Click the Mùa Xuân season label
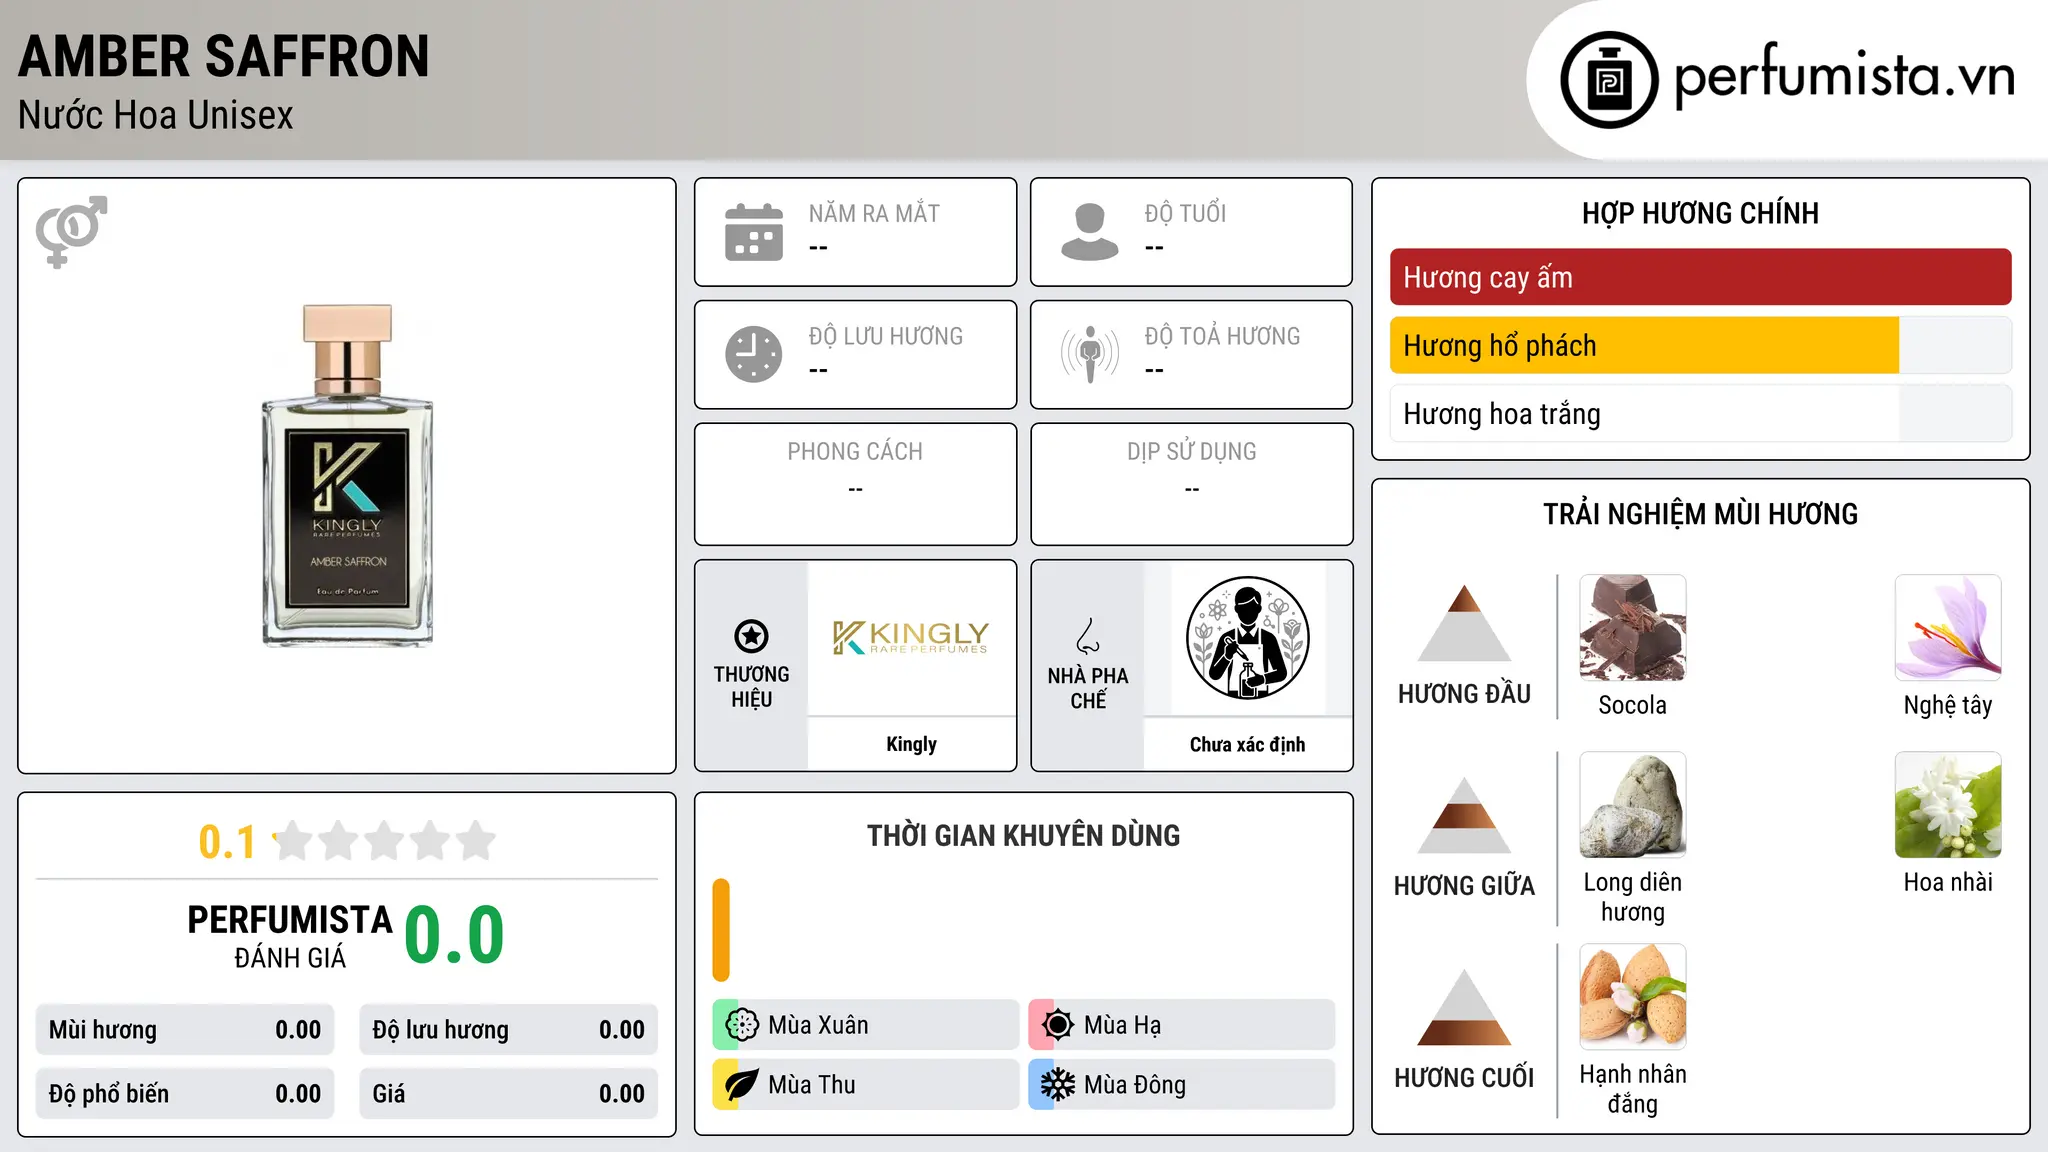 (818, 1025)
